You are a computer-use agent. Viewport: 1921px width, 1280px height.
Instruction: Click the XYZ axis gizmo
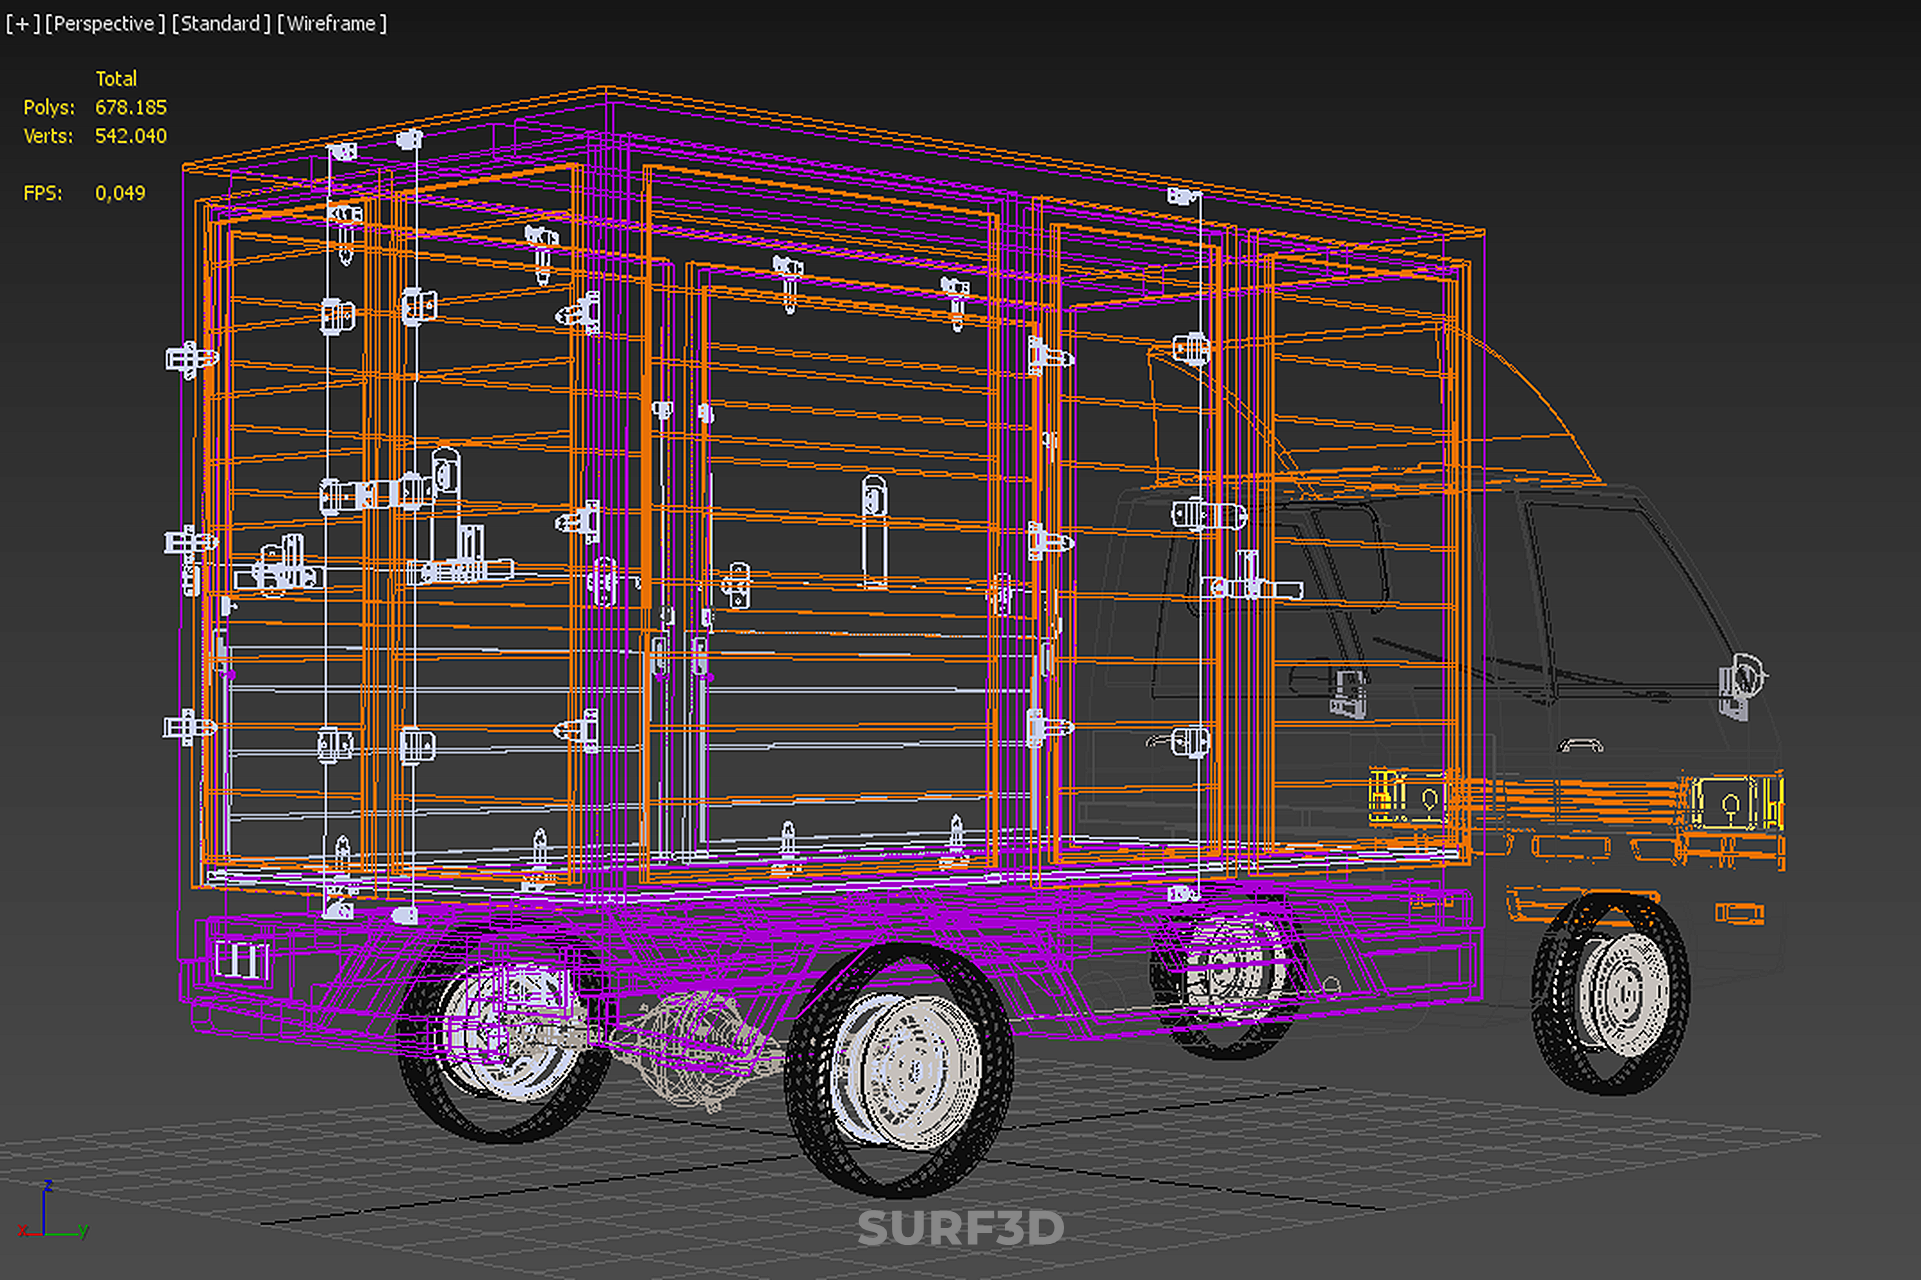[47, 1215]
